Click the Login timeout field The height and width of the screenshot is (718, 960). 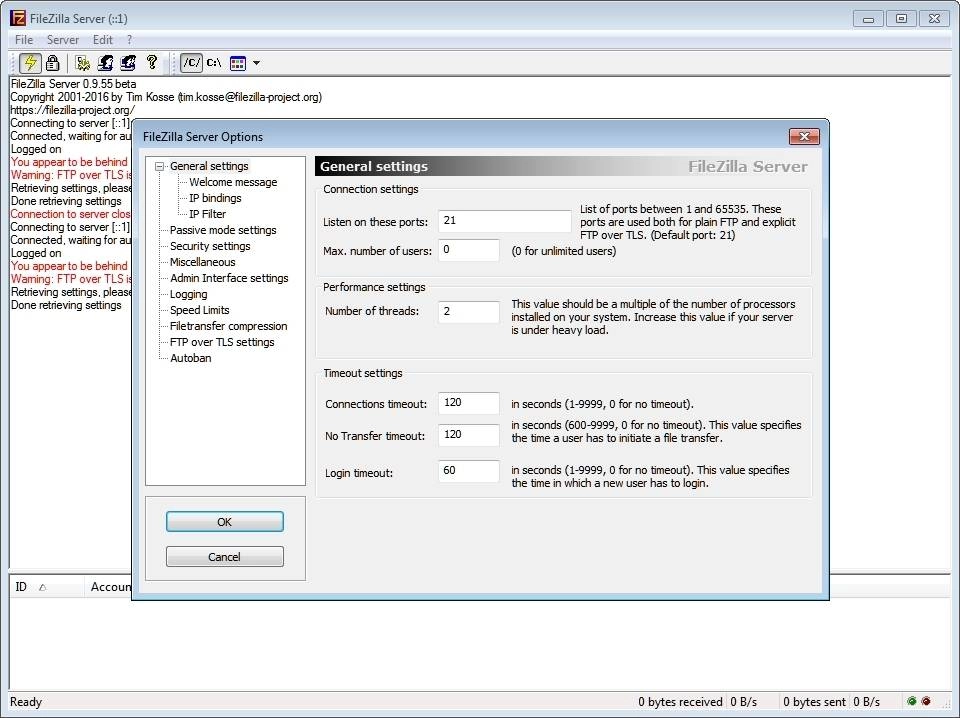[x=469, y=471]
